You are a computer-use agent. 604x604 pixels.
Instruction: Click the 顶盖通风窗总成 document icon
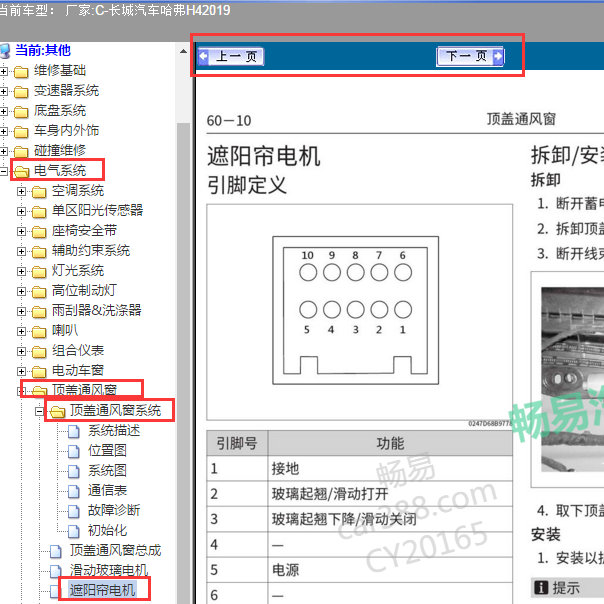click(55, 552)
